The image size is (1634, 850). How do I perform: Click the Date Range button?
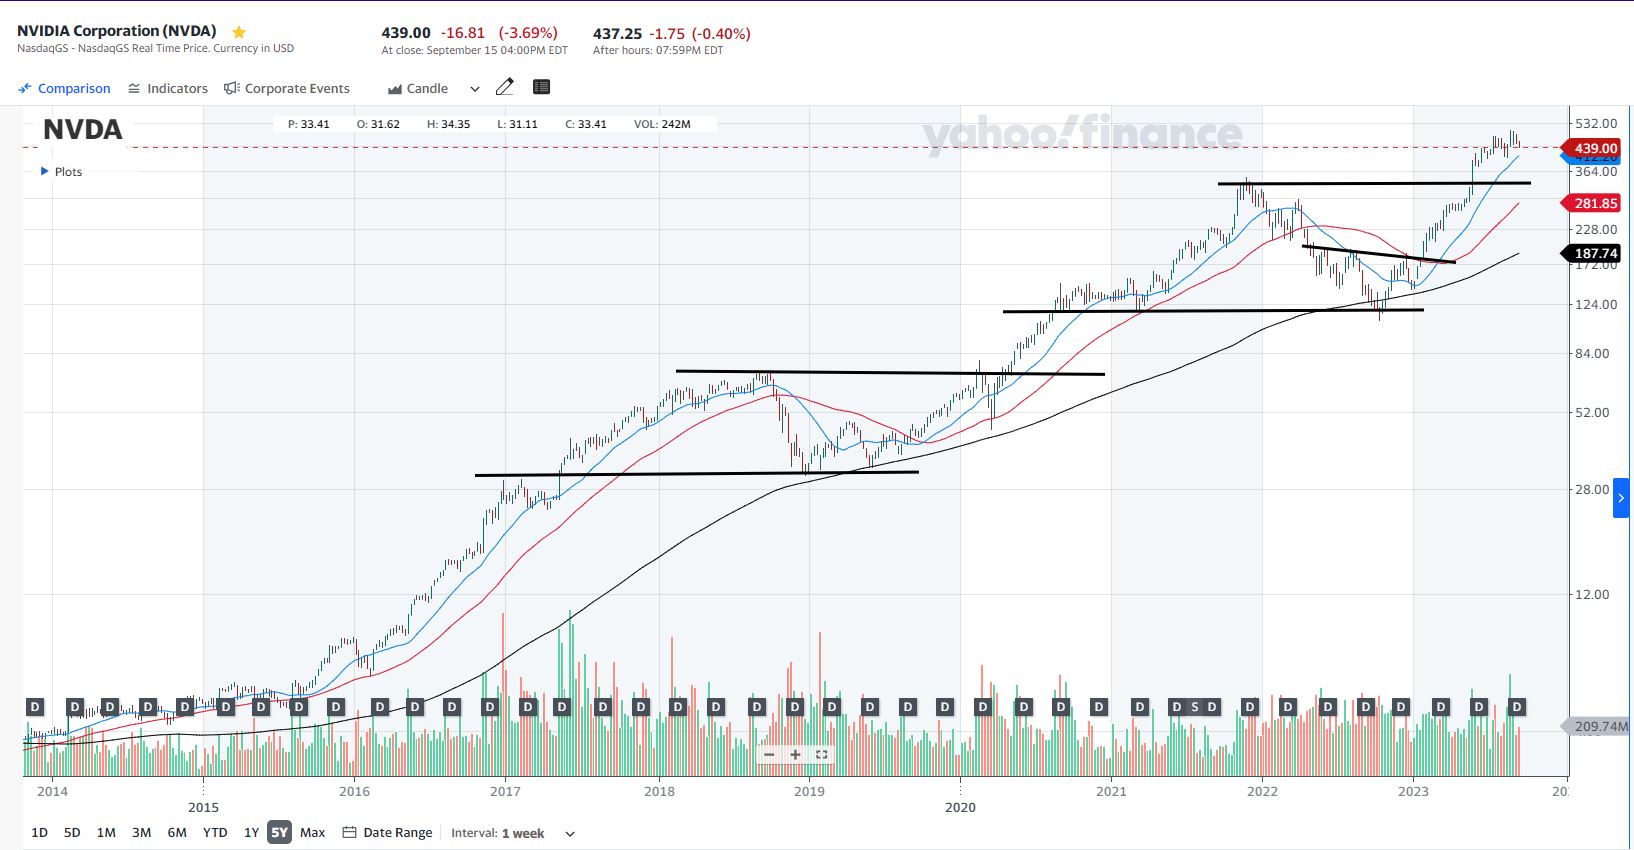coord(388,832)
